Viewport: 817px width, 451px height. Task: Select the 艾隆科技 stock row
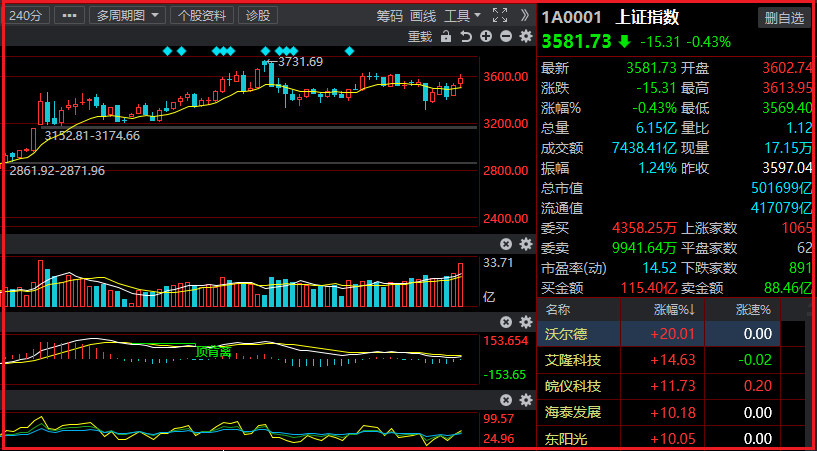click(x=573, y=360)
